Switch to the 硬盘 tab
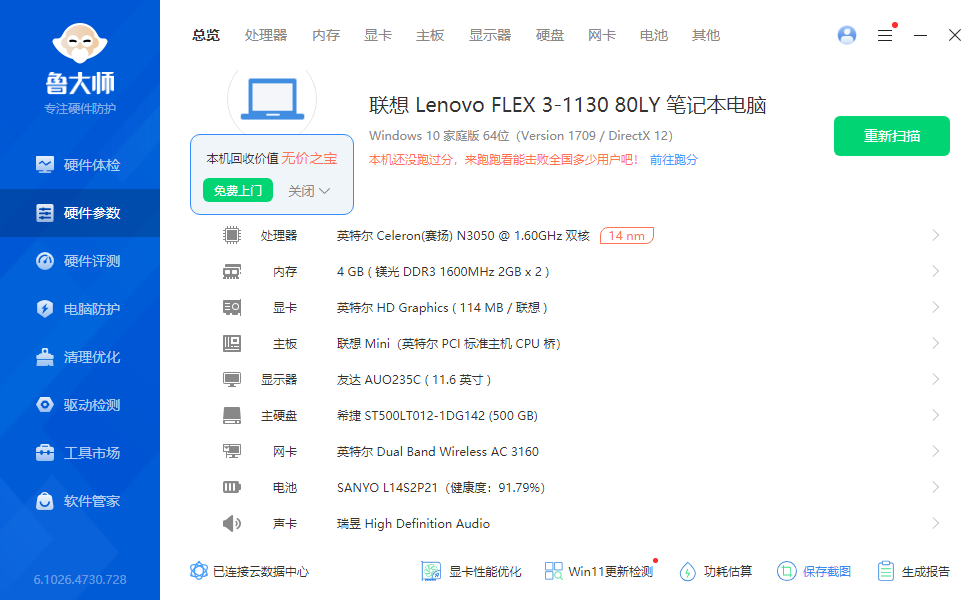This screenshot has width=980, height=600. pyautogui.click(x=550, y=36)
